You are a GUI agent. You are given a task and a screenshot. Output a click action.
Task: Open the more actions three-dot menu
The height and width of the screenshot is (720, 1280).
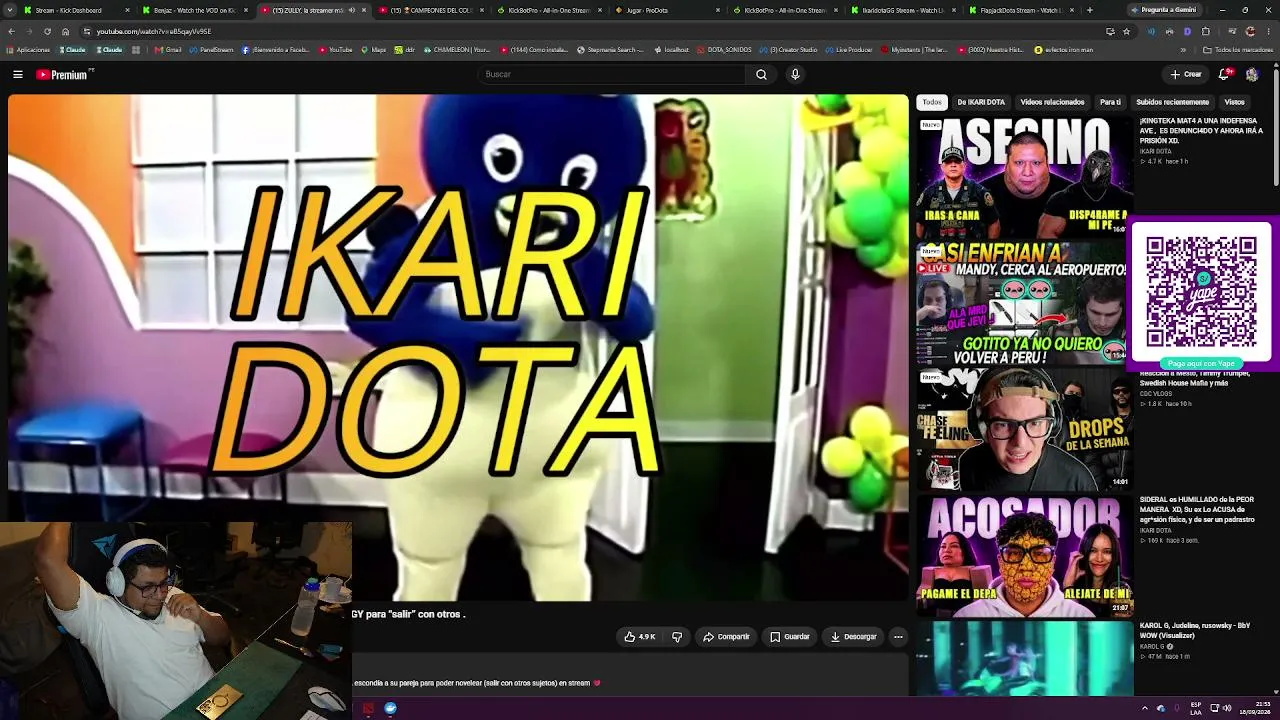pyautogui.click(x=898, y=636)
